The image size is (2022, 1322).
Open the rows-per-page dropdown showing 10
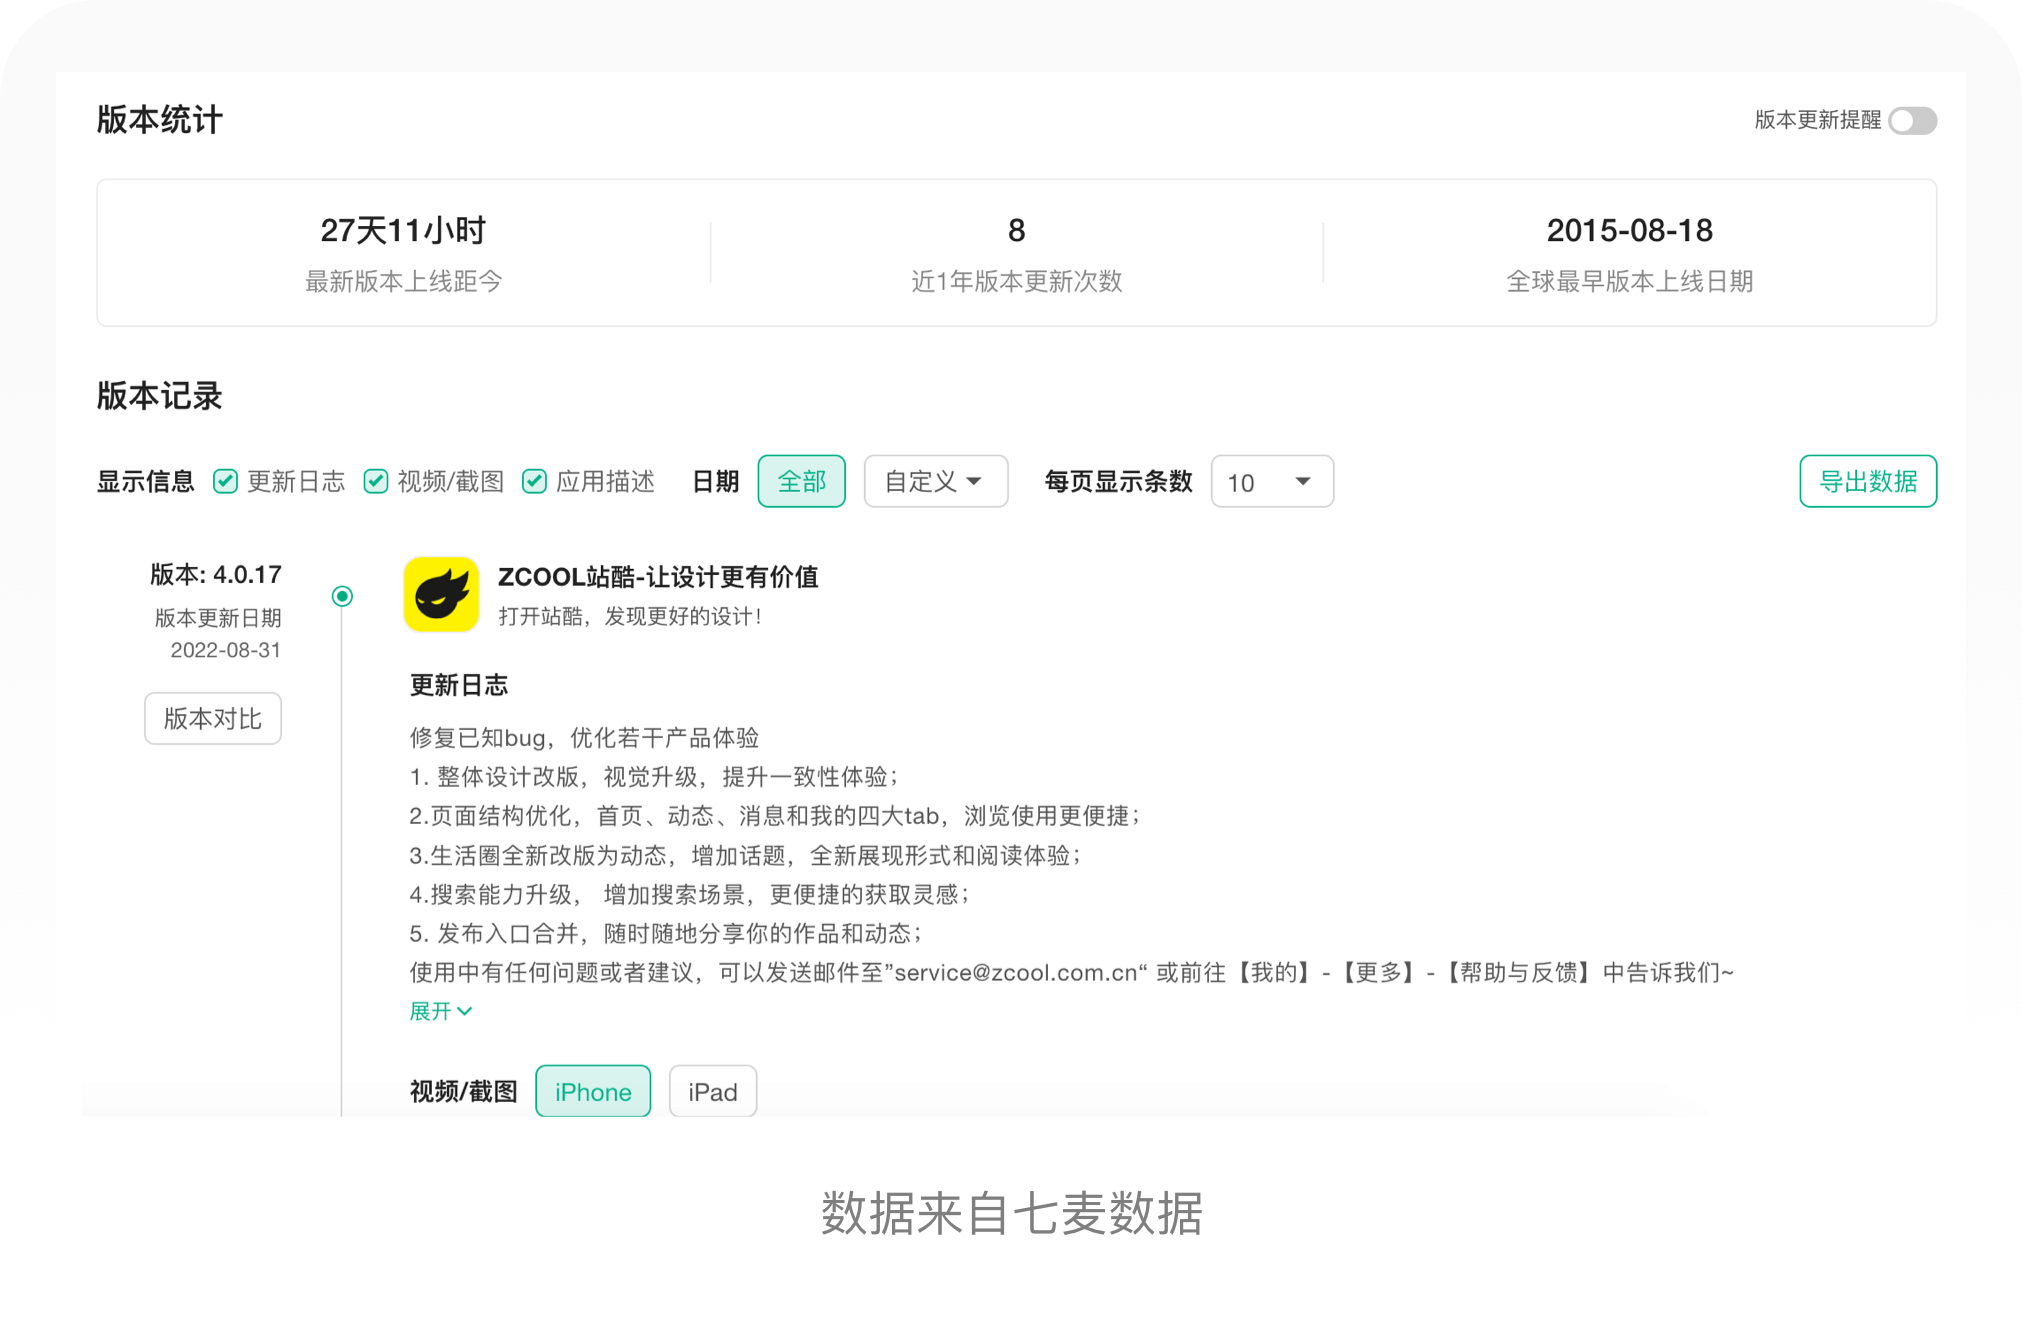(1271, 482)
